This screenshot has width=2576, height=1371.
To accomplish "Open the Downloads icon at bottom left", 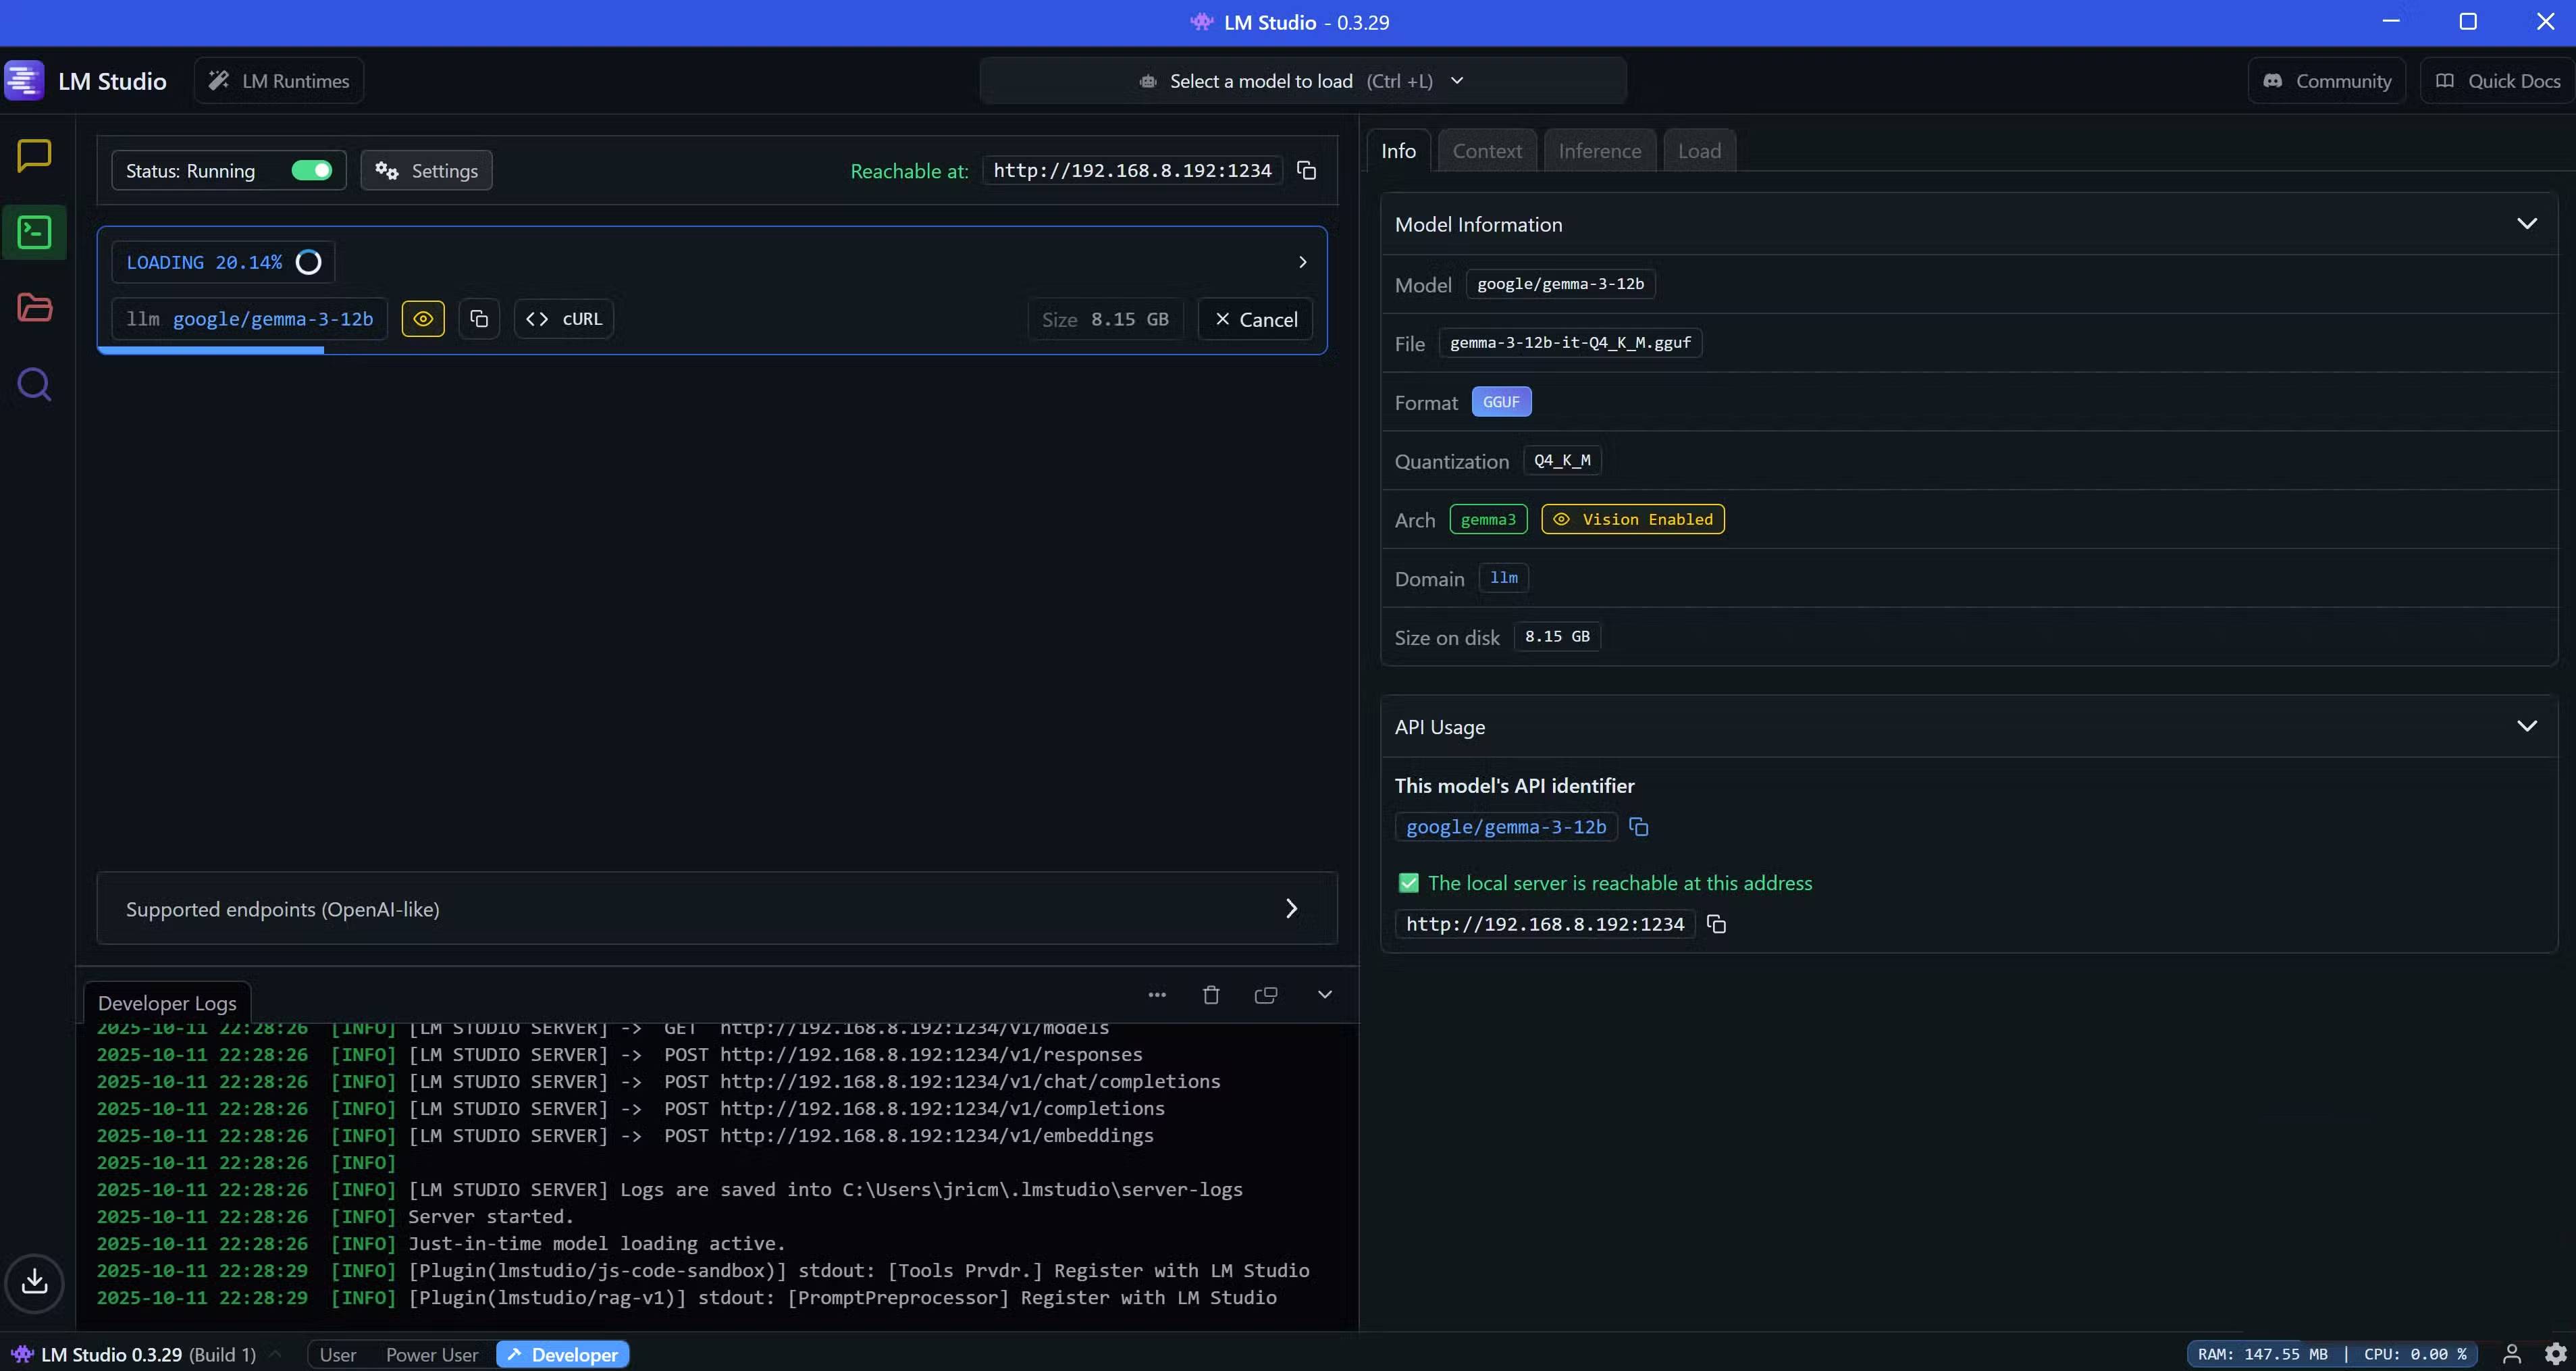I will tap(35, 1281).
